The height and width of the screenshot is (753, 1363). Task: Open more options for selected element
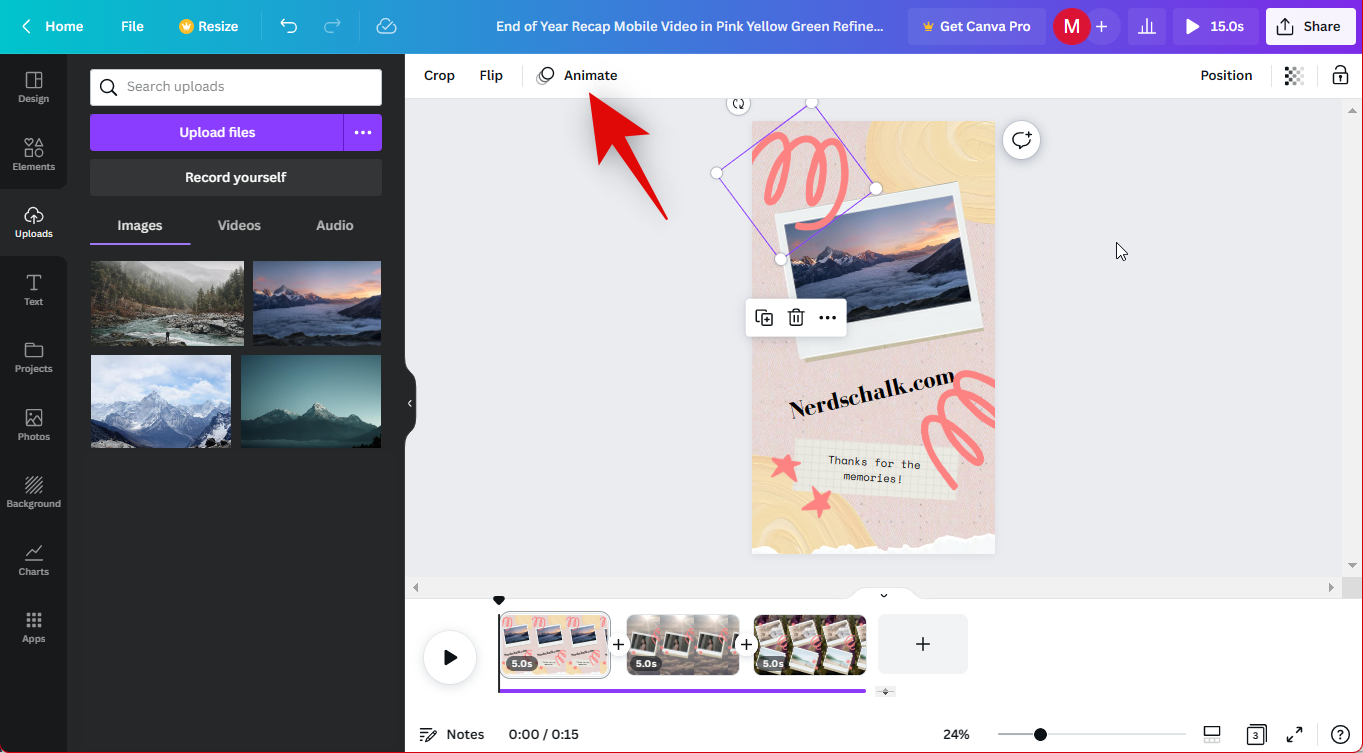pyautogui.click(x=827, y=318)
